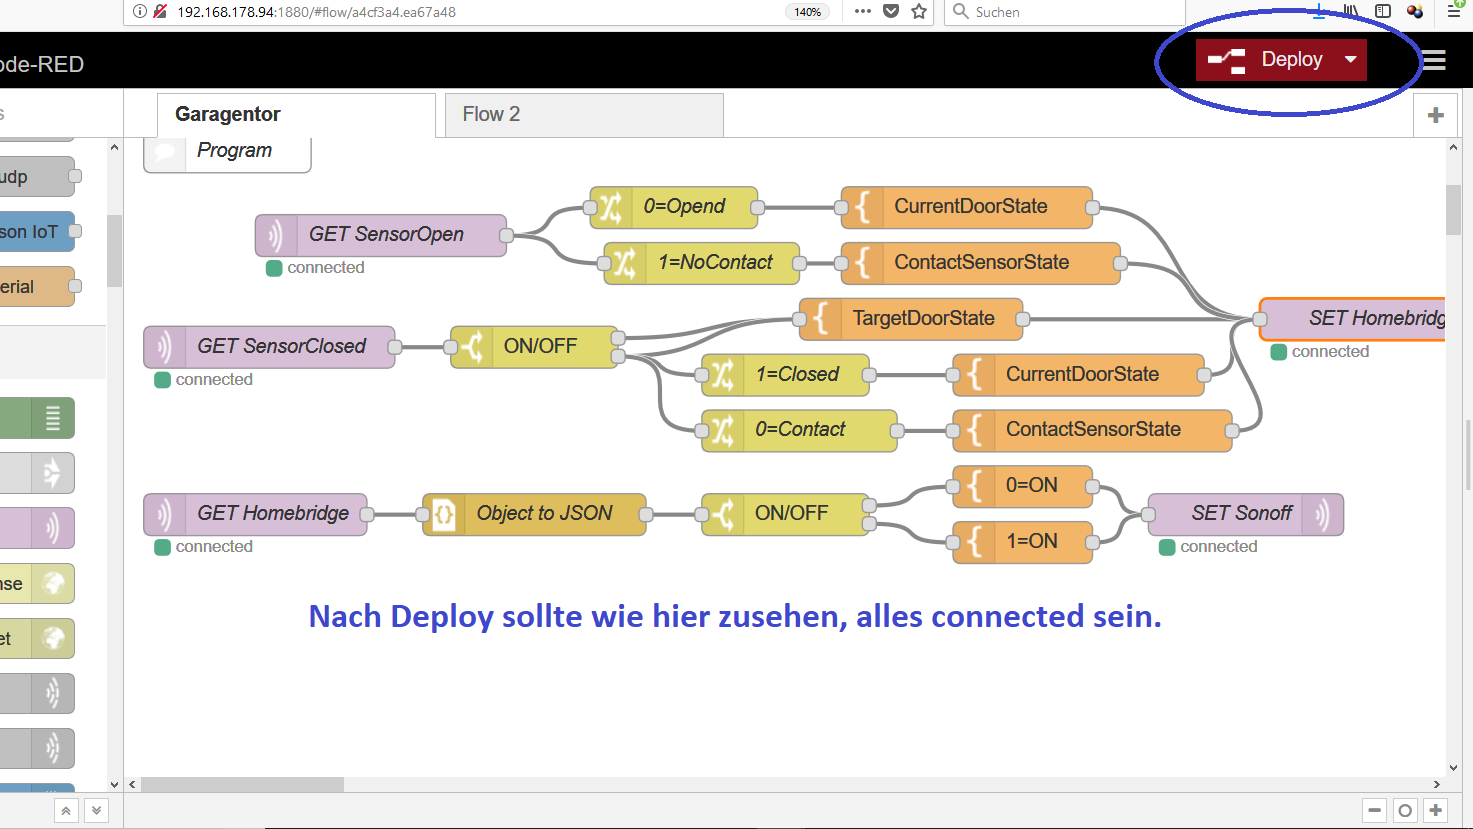Open browser page actions ellipsis menu
The image size is (1473, 829).
pyautogui.click(x=862, y=12)
